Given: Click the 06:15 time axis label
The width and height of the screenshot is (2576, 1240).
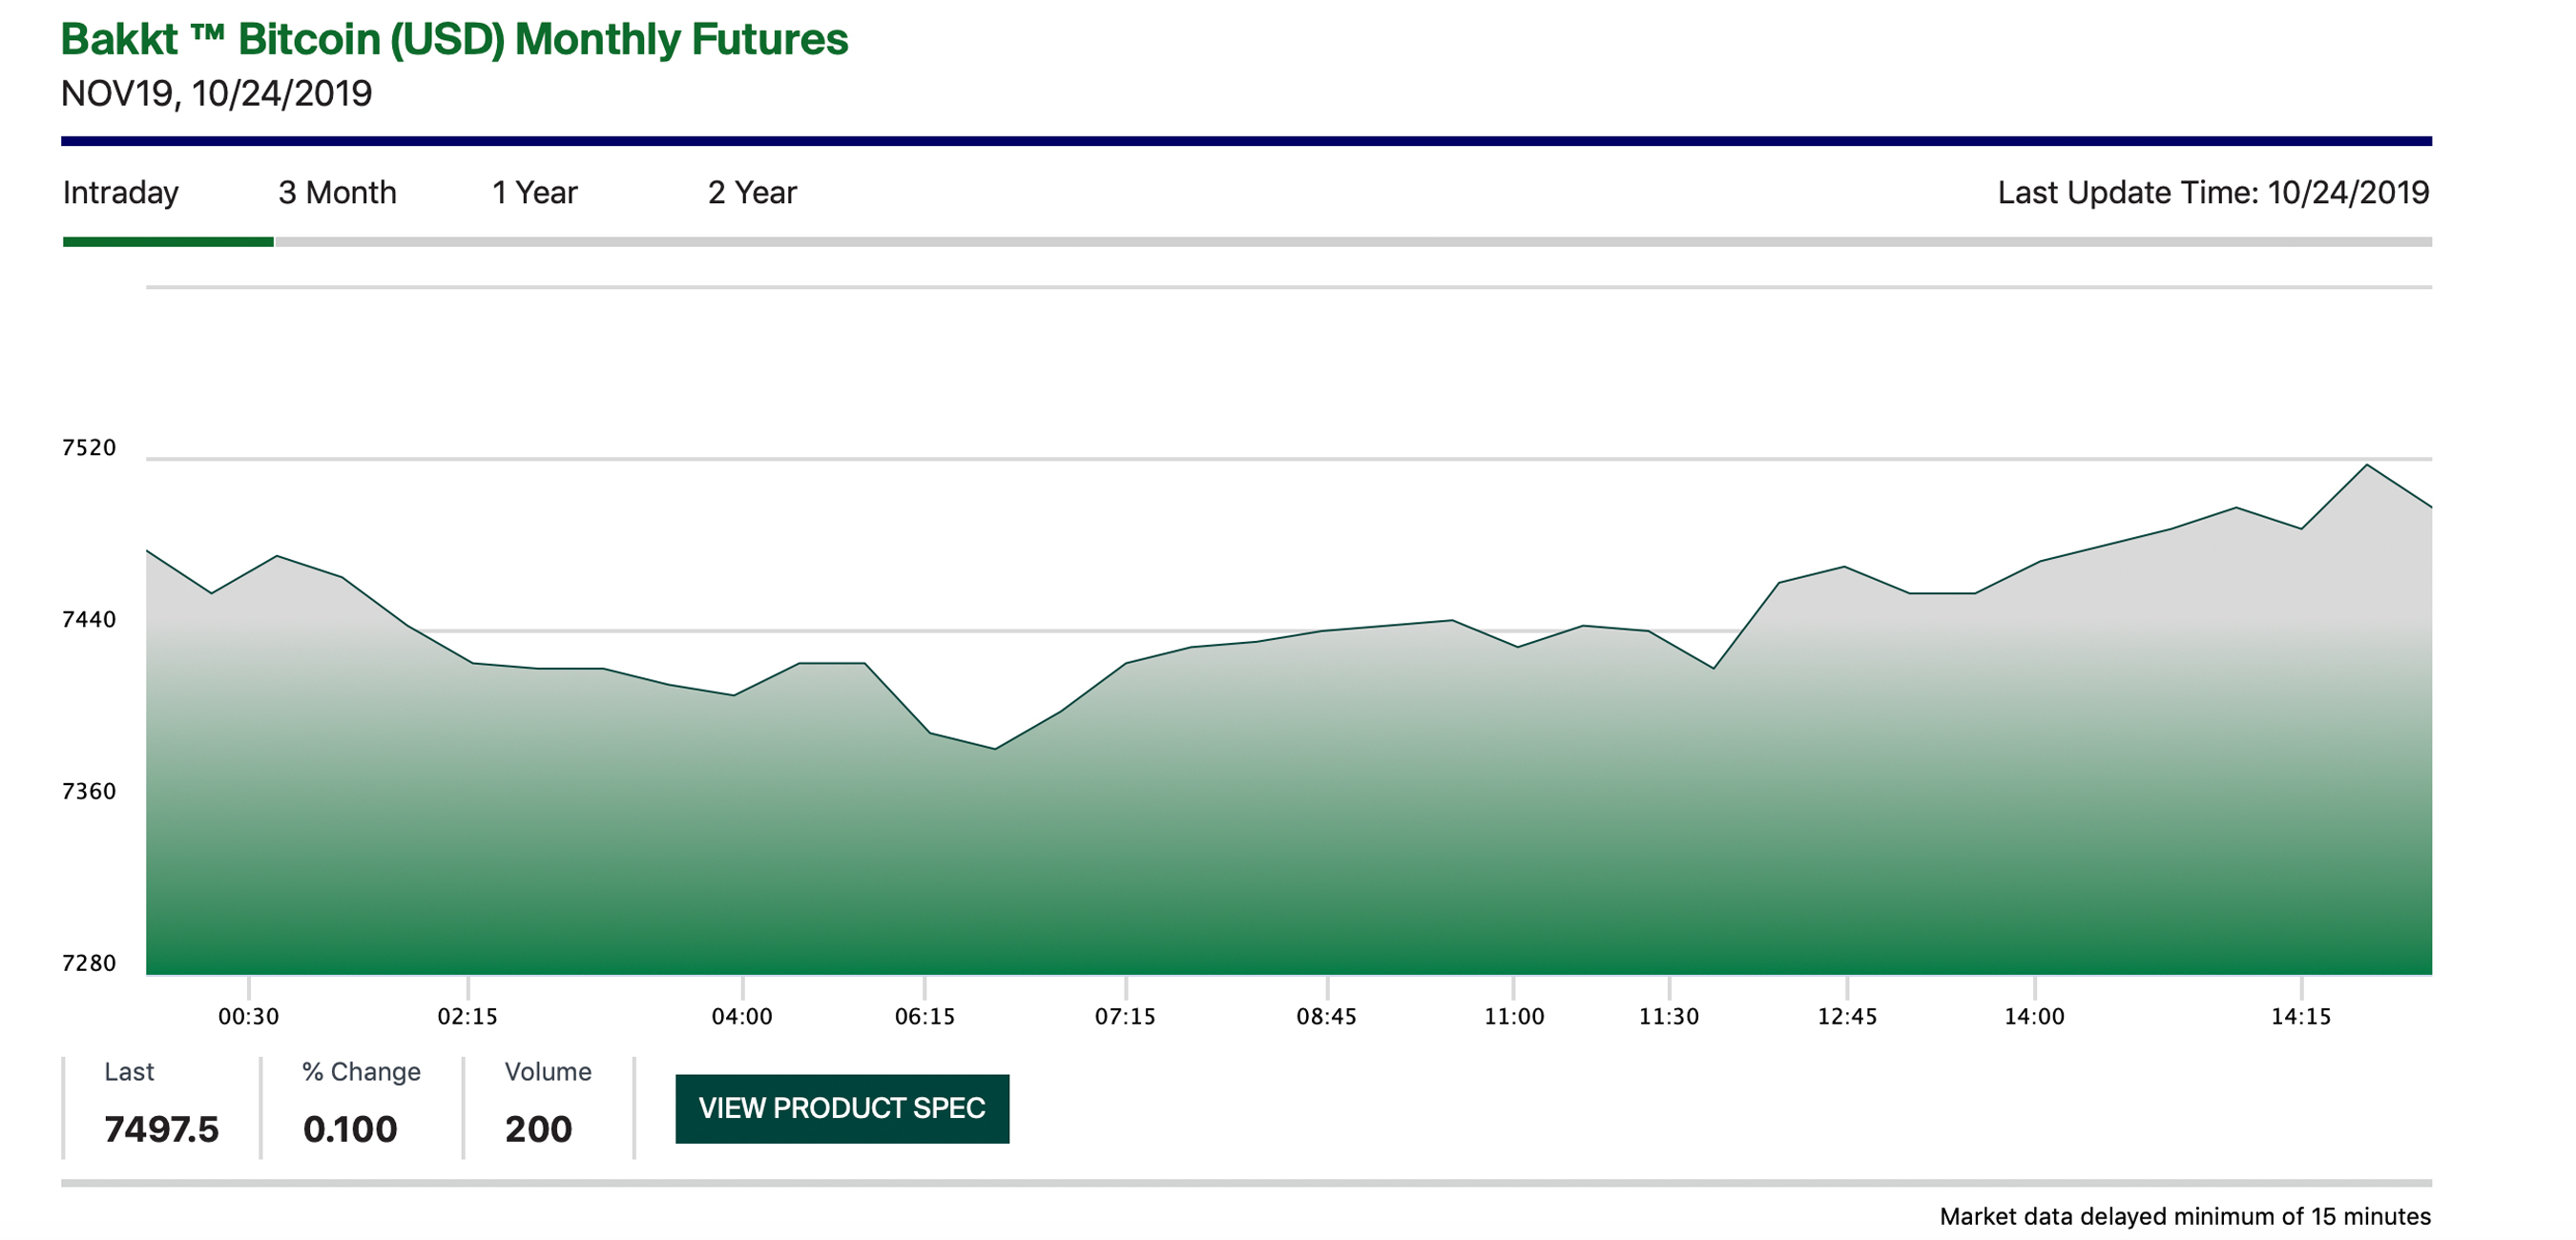Looking at the screenshot, I should click(x=924, y=1016).
